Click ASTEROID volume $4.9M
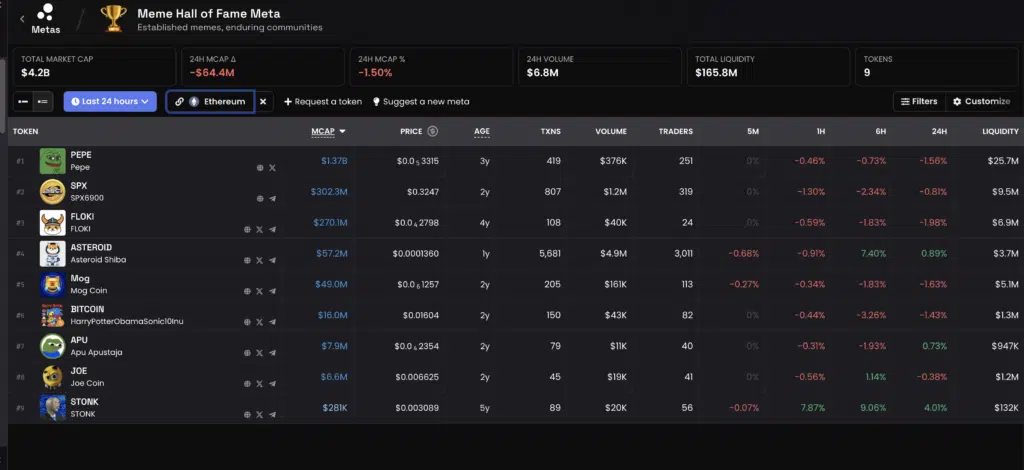This screenshot has height=470, width=1024. (x=613, y=253)
